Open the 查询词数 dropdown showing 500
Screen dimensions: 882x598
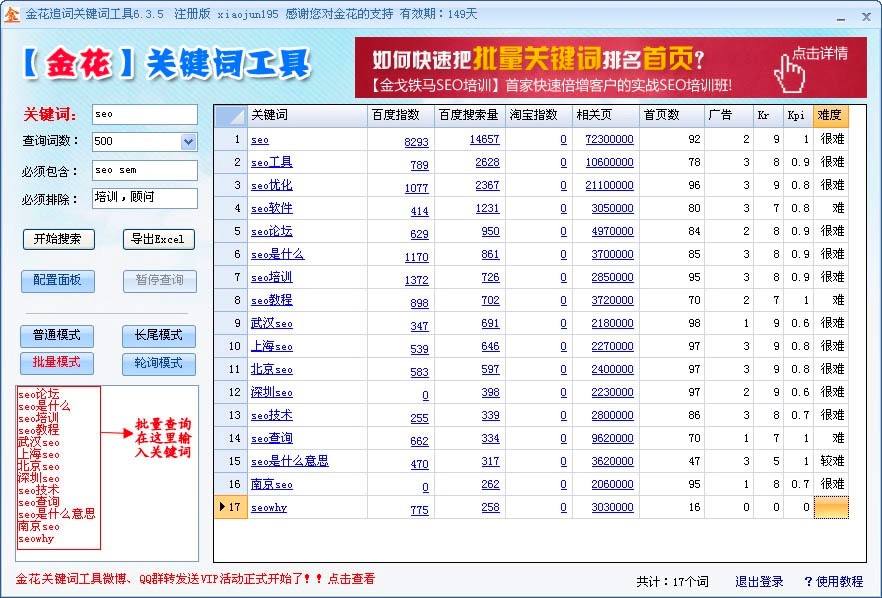(188, 142)
